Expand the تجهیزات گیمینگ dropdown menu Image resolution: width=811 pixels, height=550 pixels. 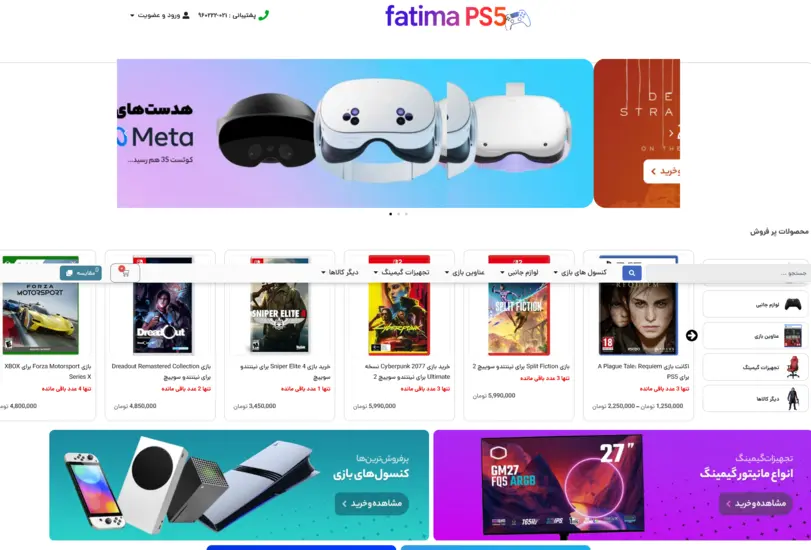coord(401,272)
